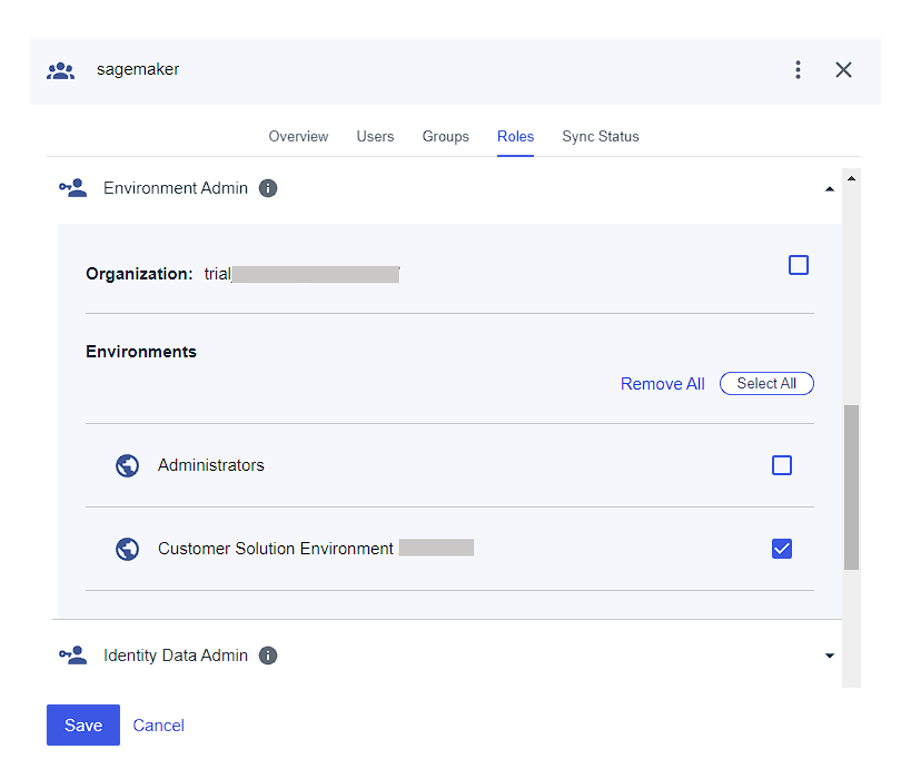Switch to the Users tab
Viewport: 899px width, 775px height.
click(x=375, y=136)
